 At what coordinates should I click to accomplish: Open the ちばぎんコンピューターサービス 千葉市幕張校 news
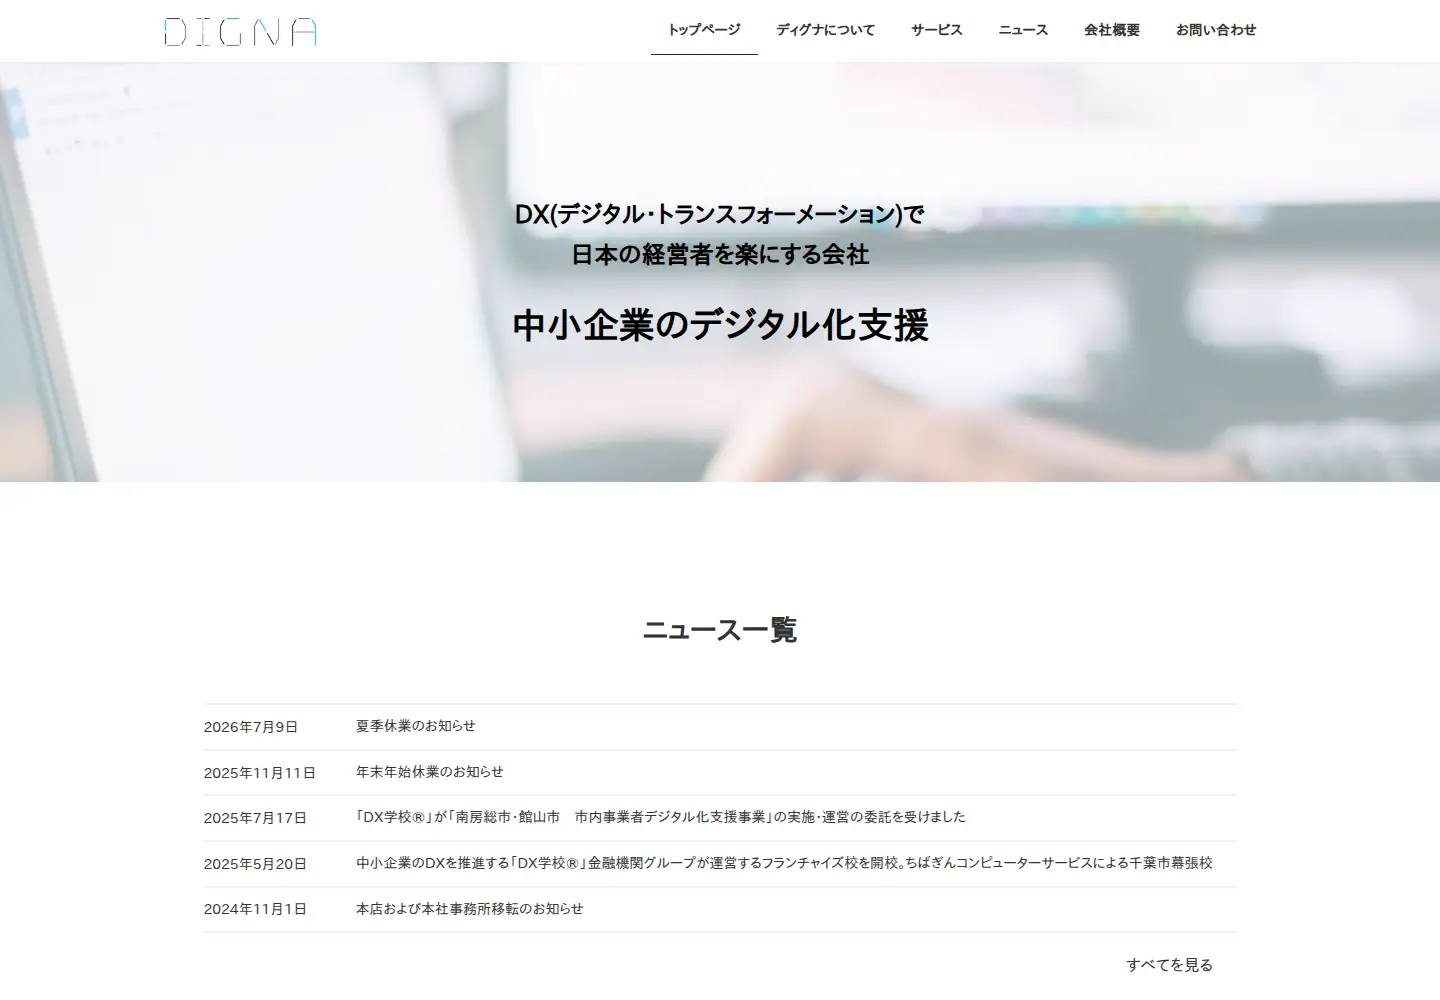click(x=784, y=863)
